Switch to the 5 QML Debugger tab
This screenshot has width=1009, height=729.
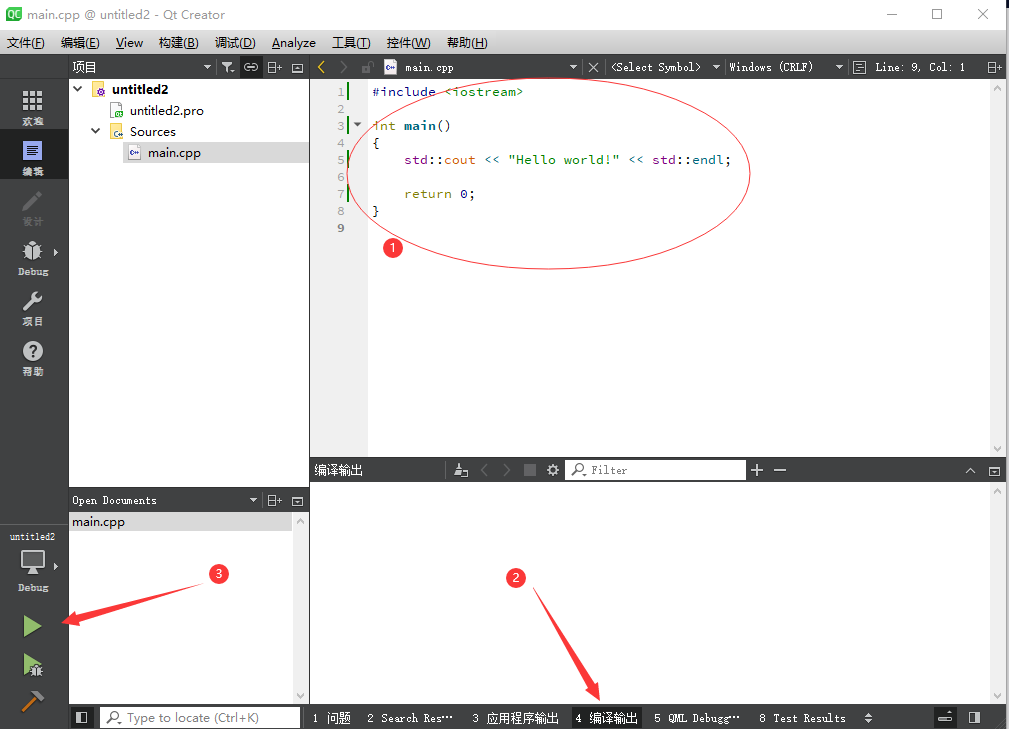[x=697, y=717]
